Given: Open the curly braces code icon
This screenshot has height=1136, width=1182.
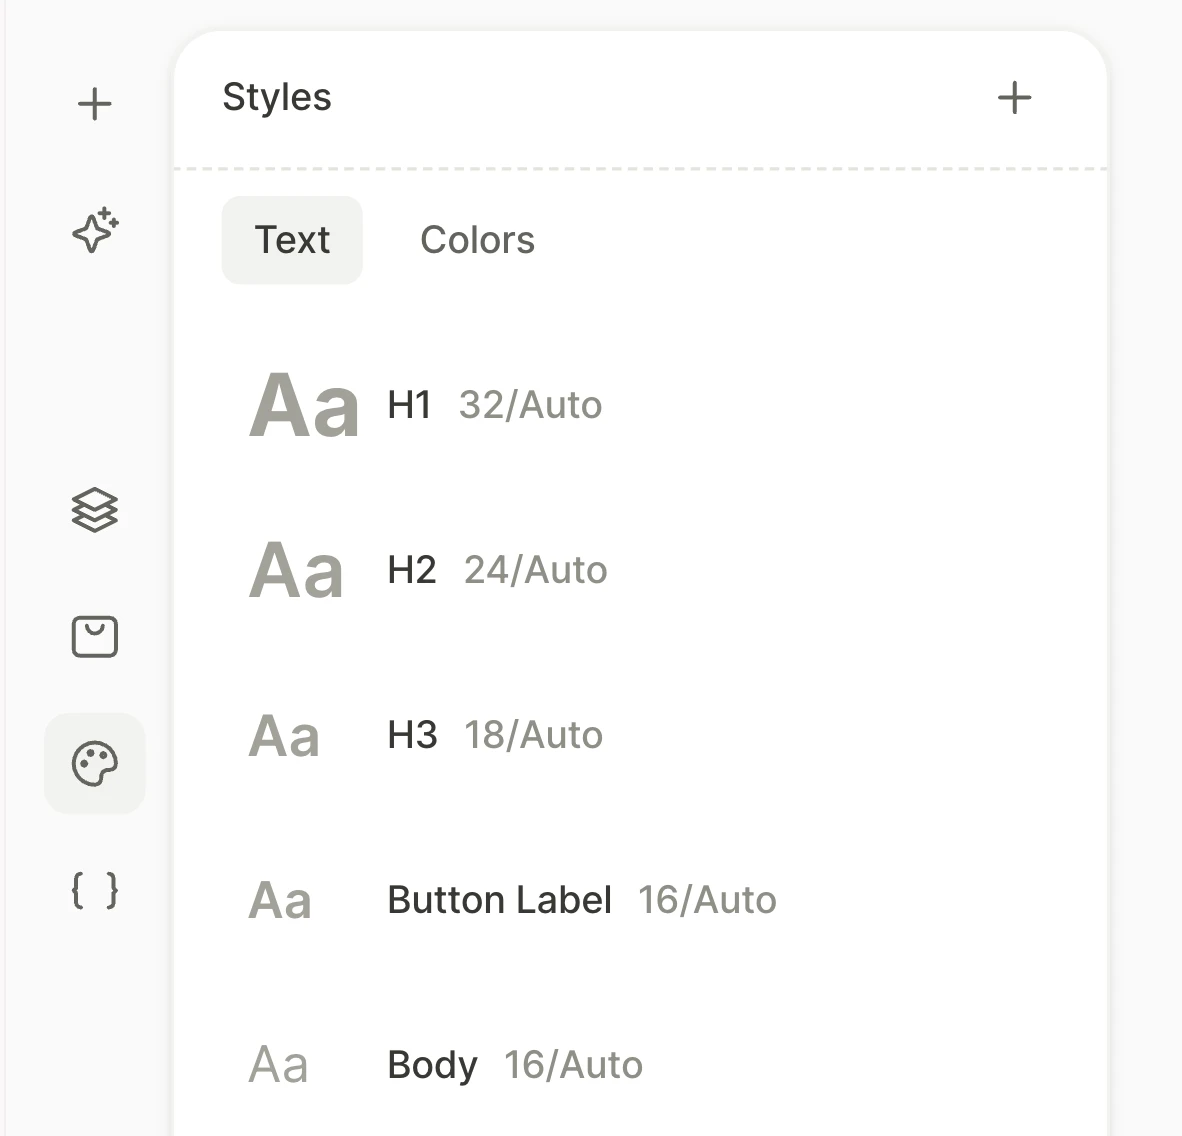Looking at the screenshot, I should click(x=95, y=890).
